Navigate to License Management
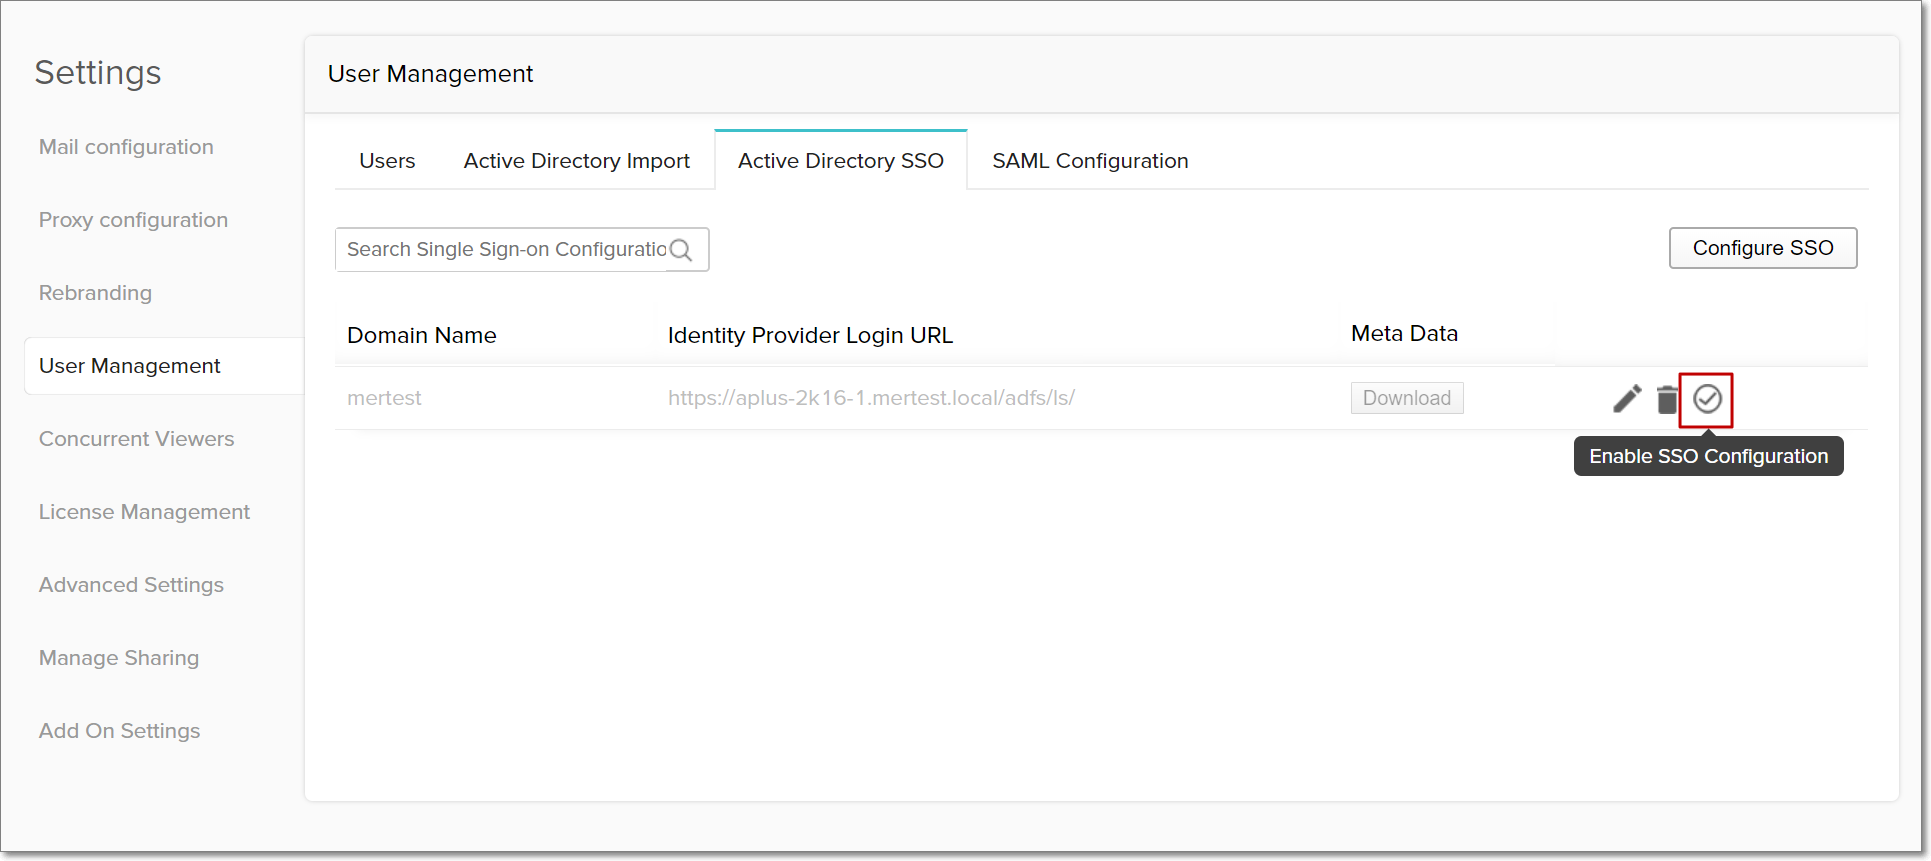 [x=144, y=512]
